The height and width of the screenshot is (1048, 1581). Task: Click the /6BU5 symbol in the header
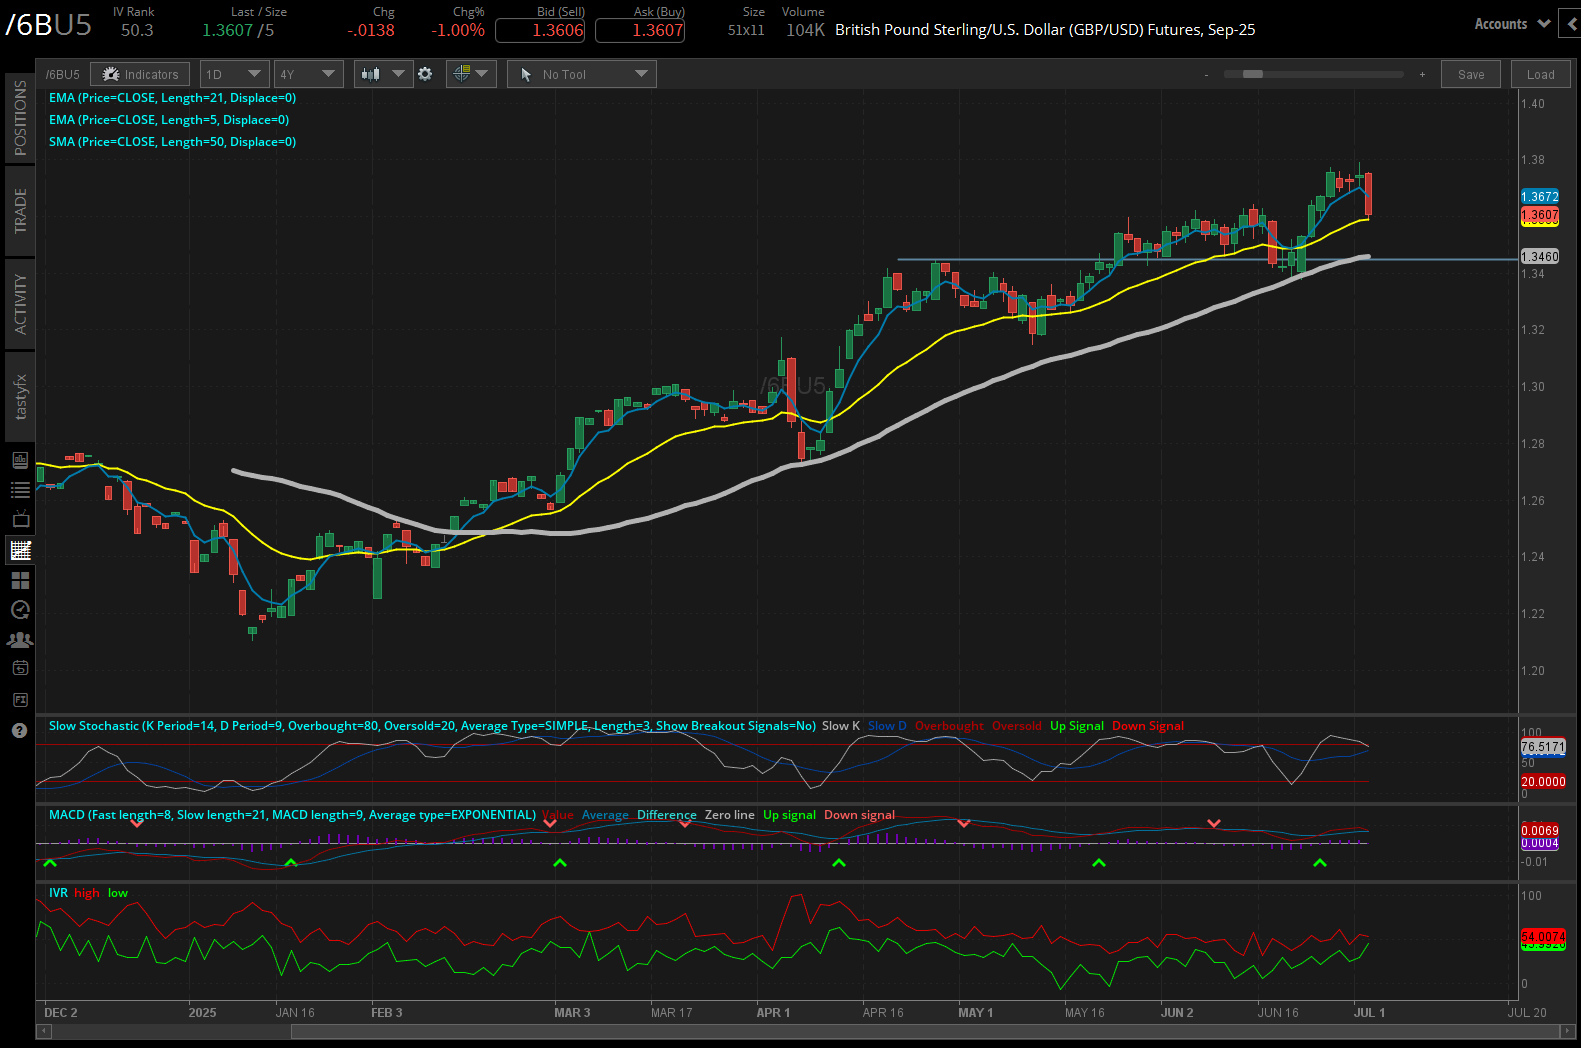point(48,25)
